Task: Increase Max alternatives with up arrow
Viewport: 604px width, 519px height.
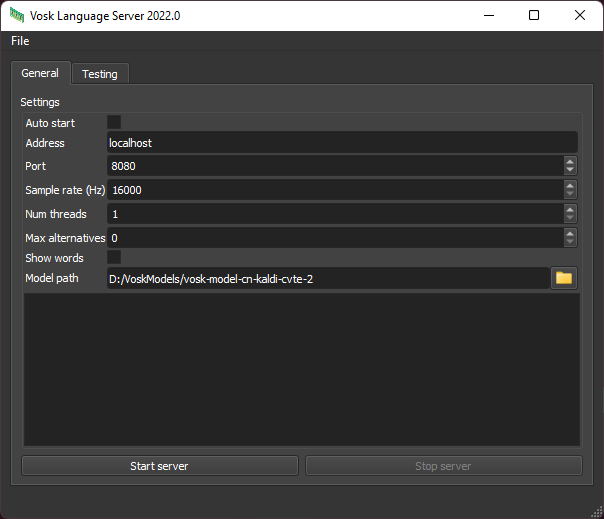Action: click(570, 233)
